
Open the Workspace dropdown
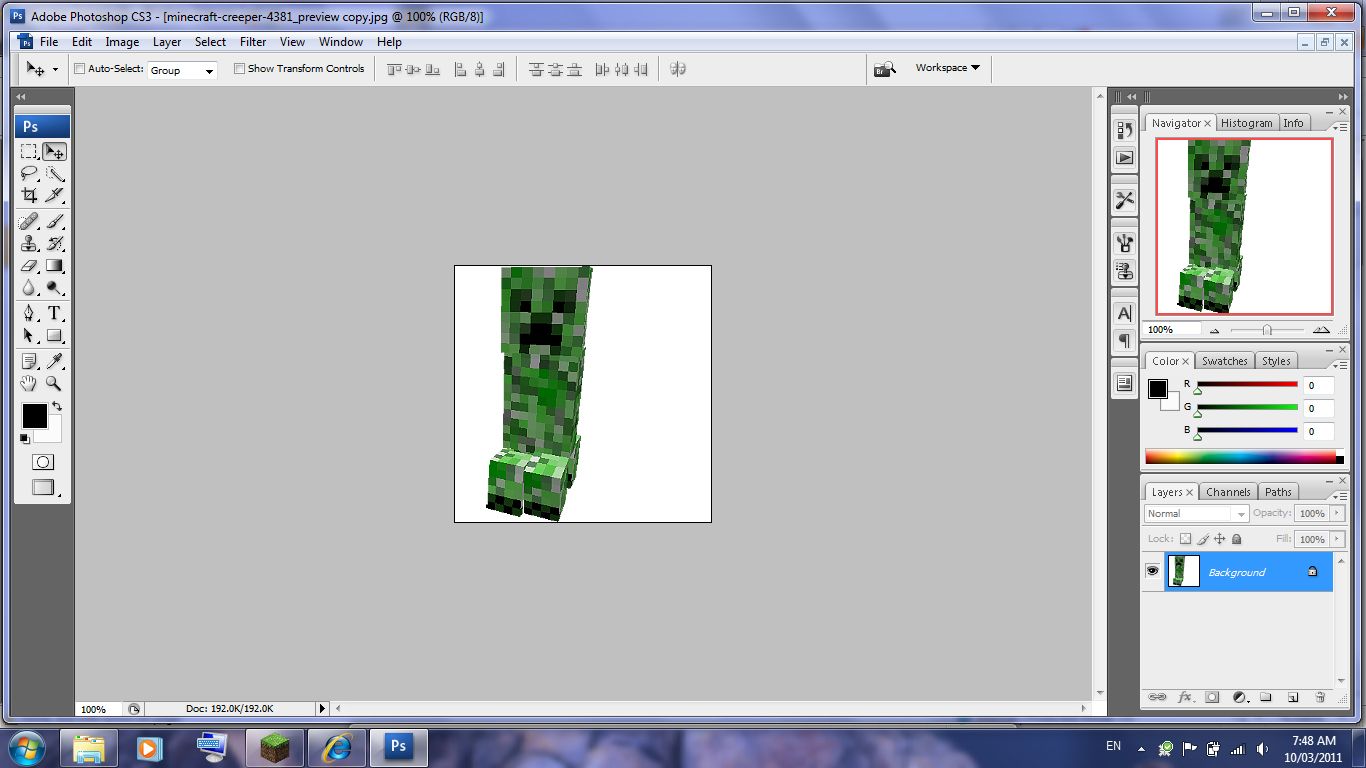947,68
